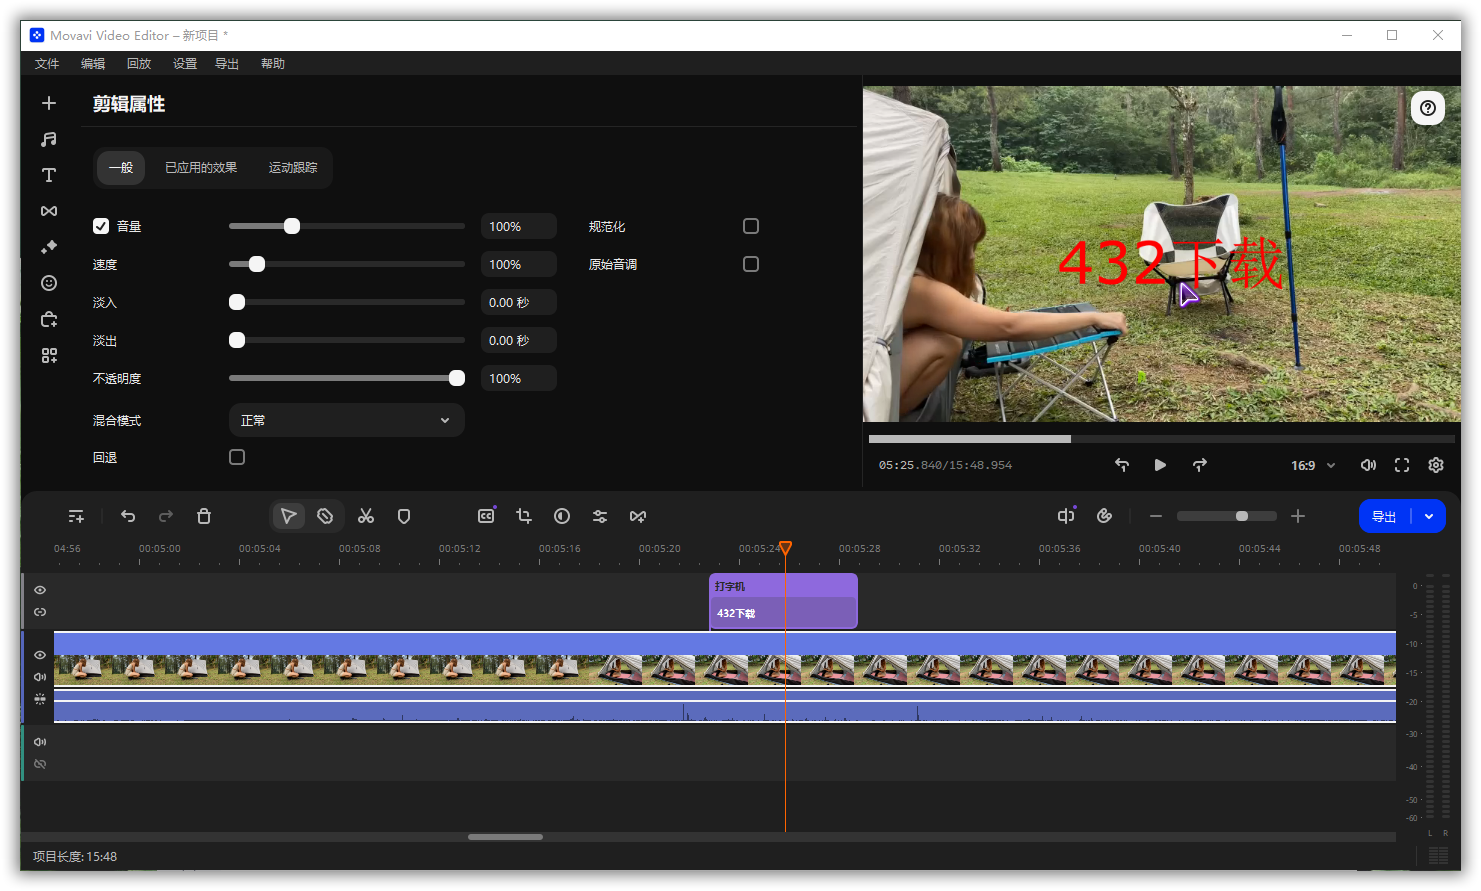Open the Titles panel in sidebar
The image size is (1481, 891).
click(x=48, y=175)
